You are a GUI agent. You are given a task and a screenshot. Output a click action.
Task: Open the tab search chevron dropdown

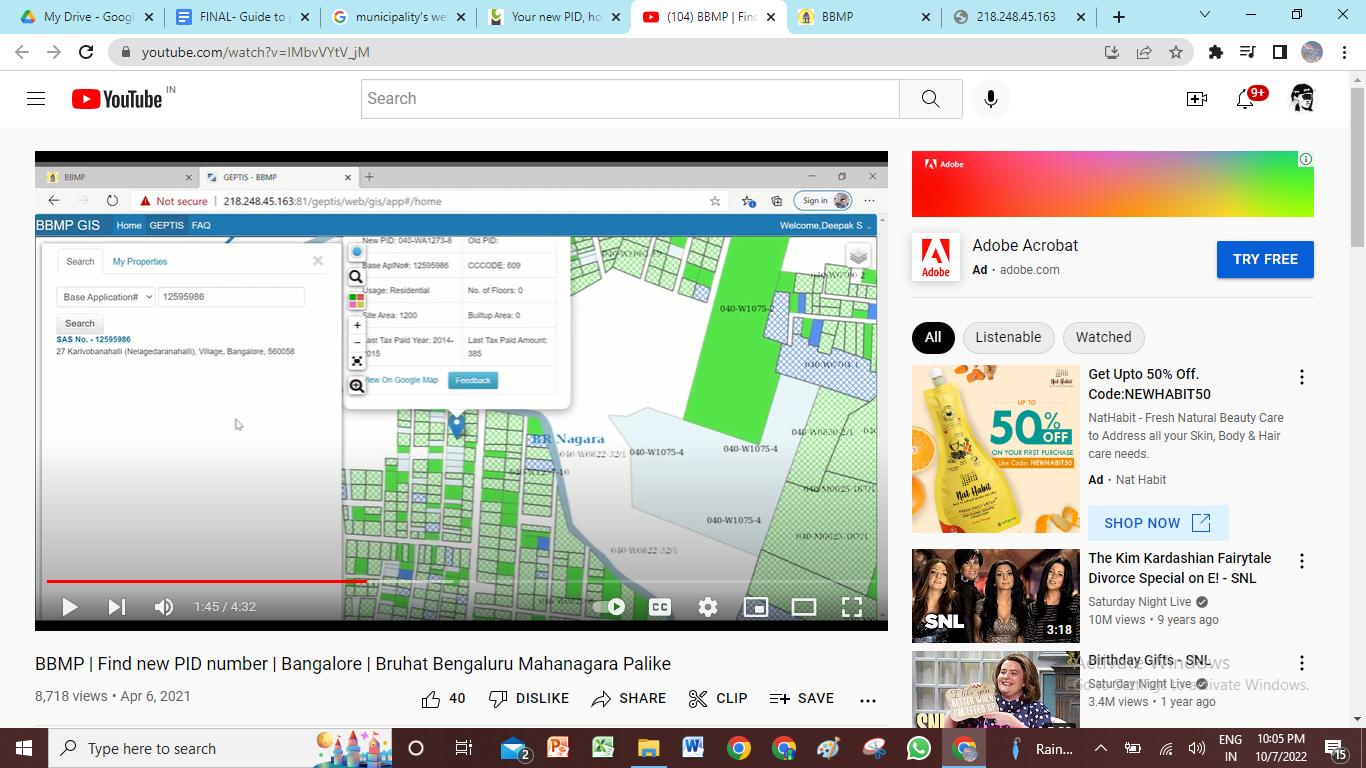pyautogui.click(x=1205, y=15)
